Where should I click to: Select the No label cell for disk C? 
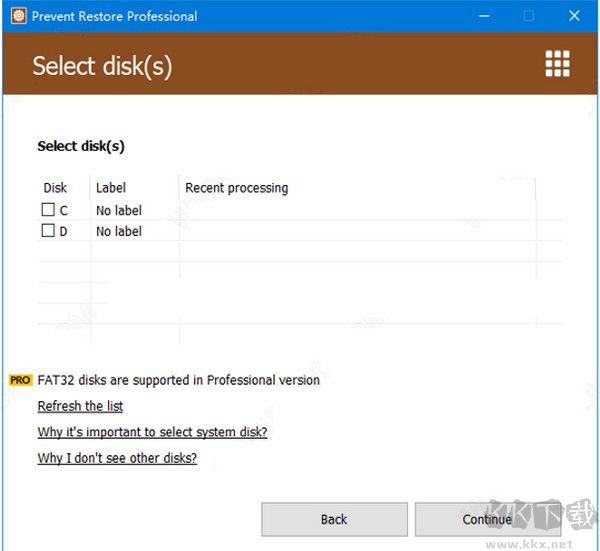coord(119,211)
